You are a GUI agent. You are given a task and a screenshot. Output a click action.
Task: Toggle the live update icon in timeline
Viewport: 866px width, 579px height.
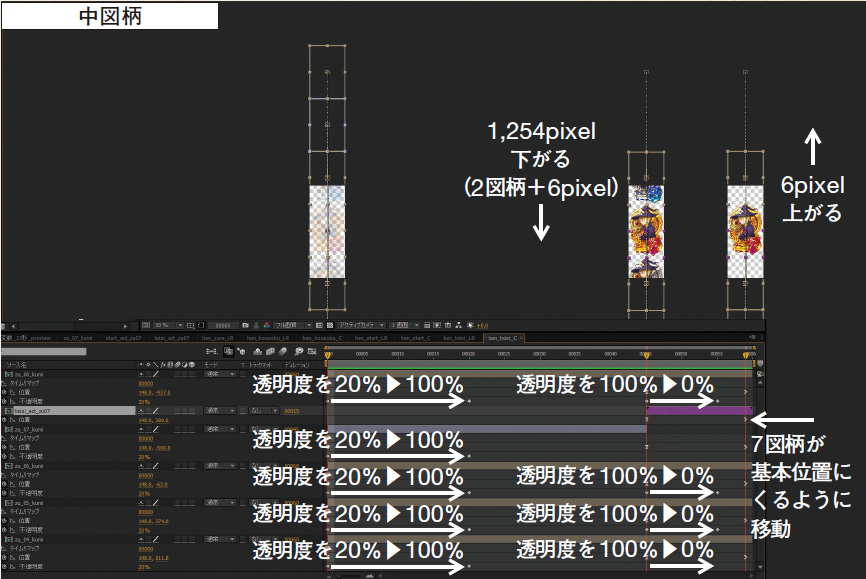[228, 351]
